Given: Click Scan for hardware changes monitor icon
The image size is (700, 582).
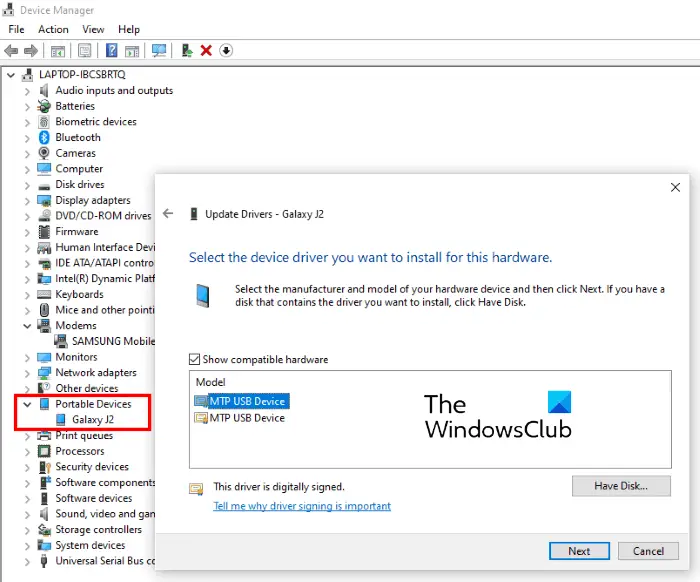Looking at the screenshot, I should [x=159, y=50].
